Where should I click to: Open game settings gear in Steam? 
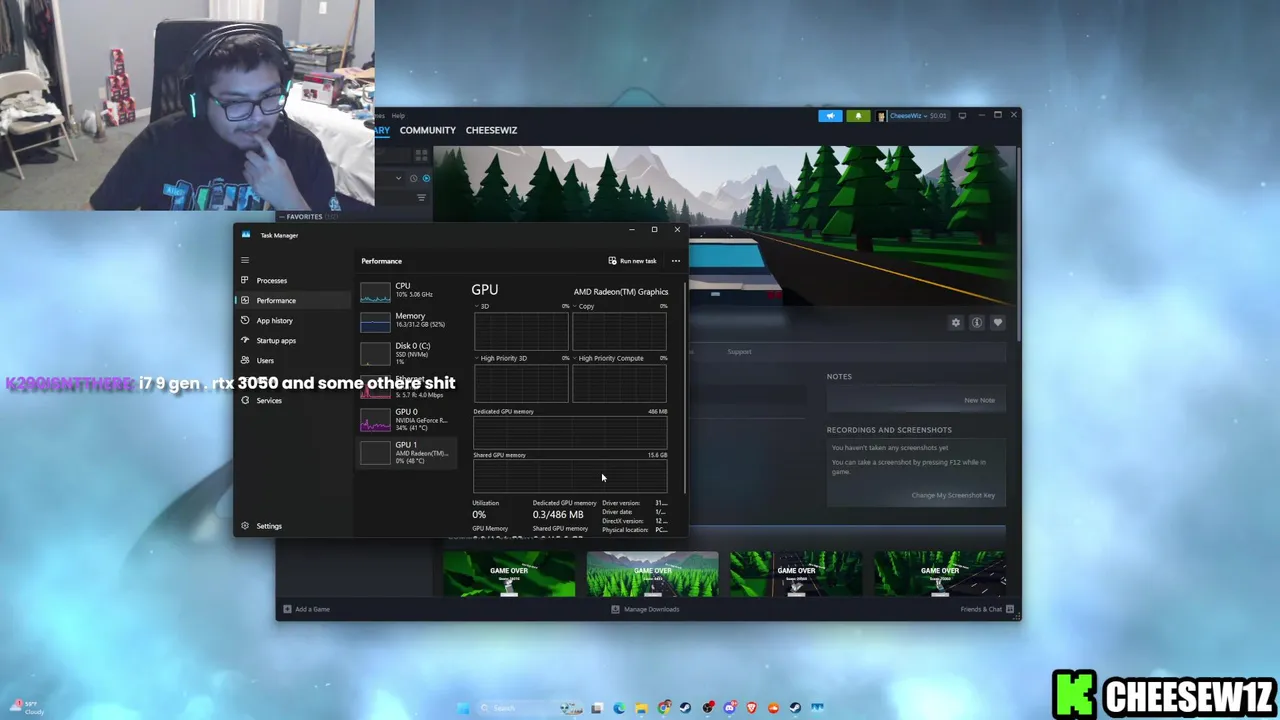tap(956, 322)
